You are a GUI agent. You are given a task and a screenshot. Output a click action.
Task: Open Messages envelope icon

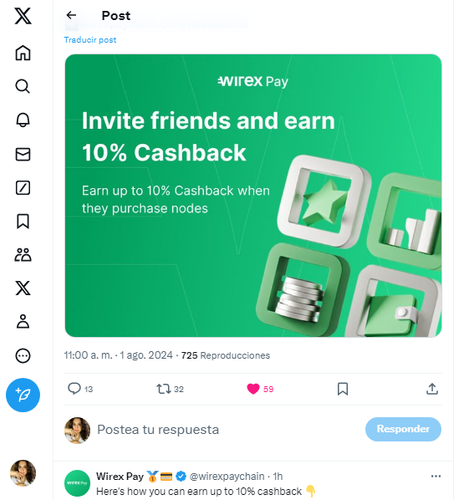[x=23, y=154]
